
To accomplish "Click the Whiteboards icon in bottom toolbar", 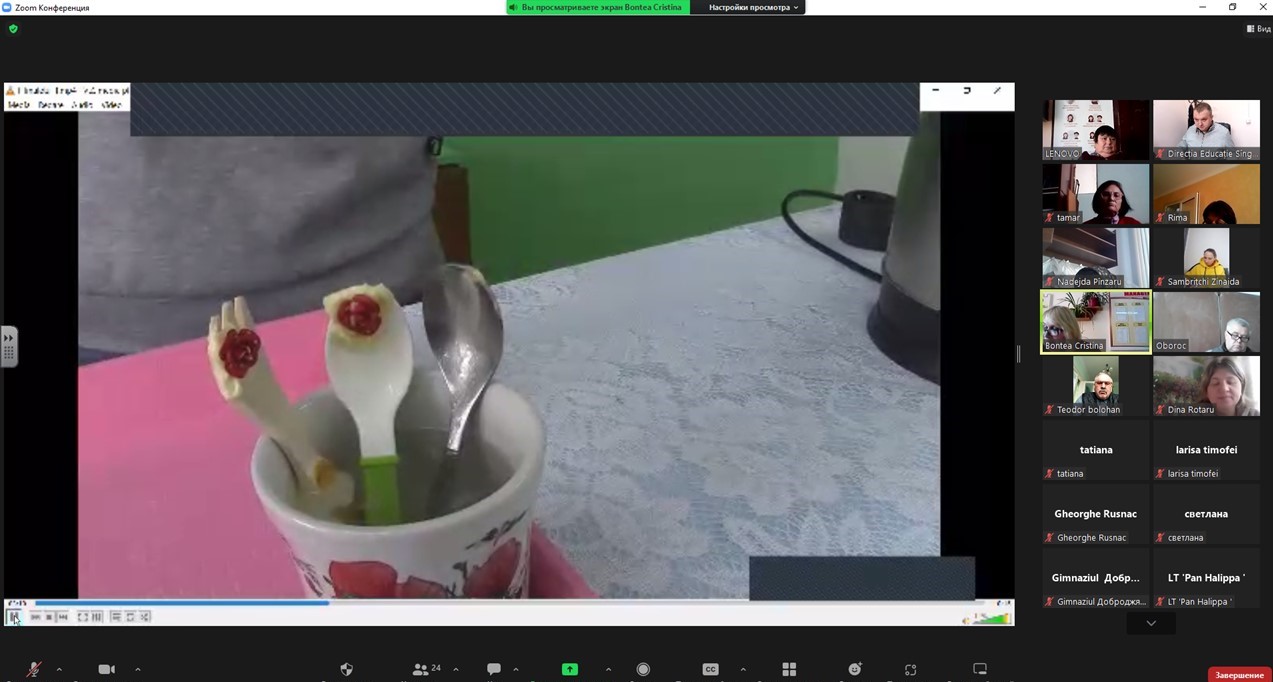I will (x=980, y=669).
